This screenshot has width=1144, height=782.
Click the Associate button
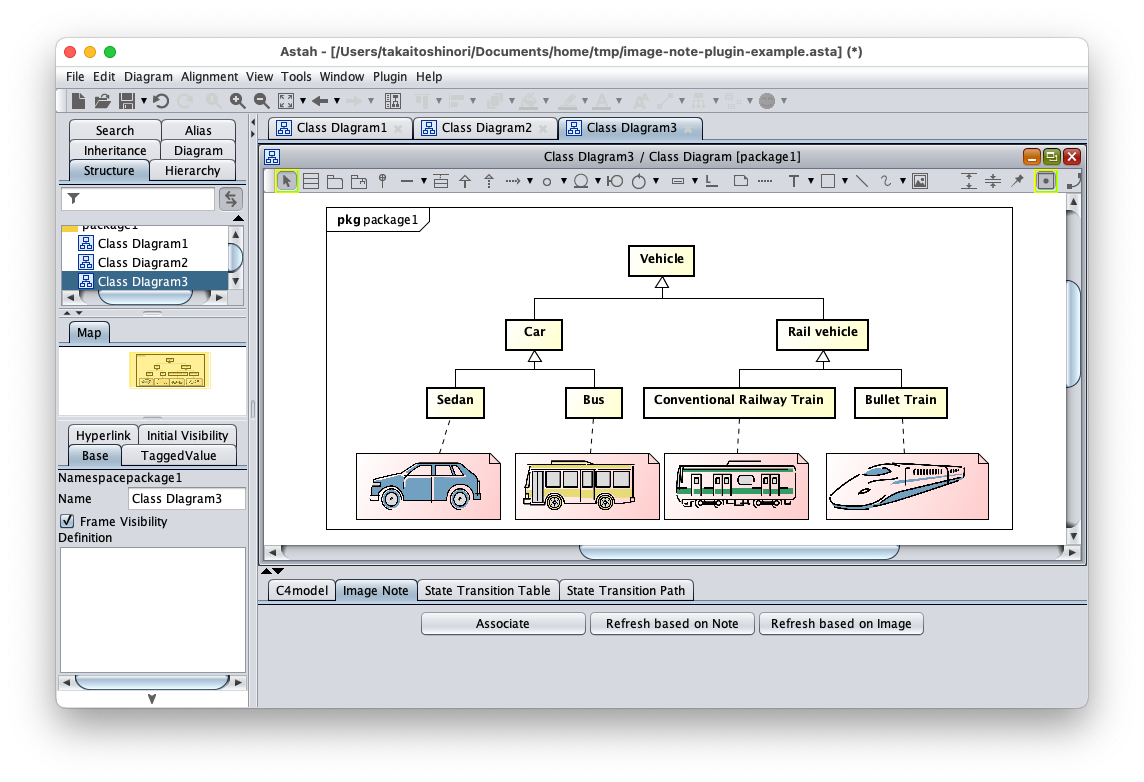pos(502,624)
